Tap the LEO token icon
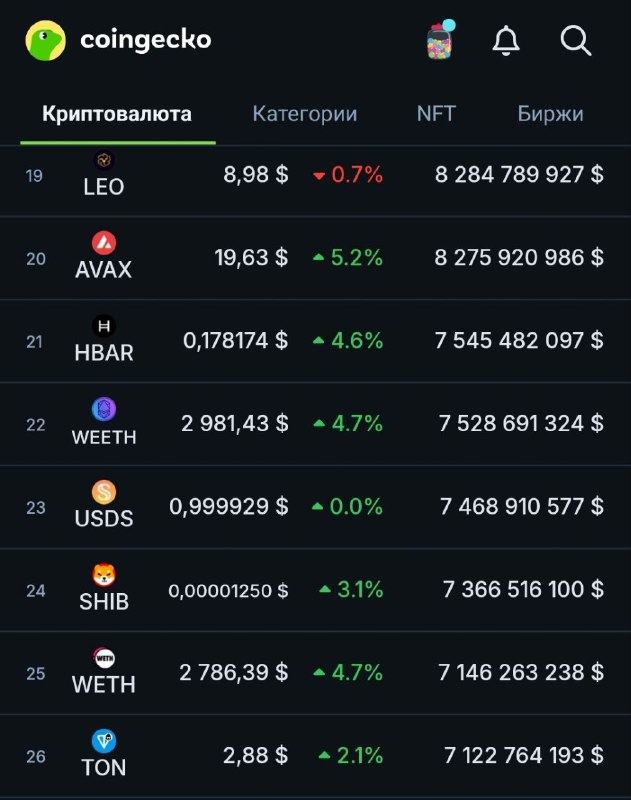The image size is (631, 800). 104,160
